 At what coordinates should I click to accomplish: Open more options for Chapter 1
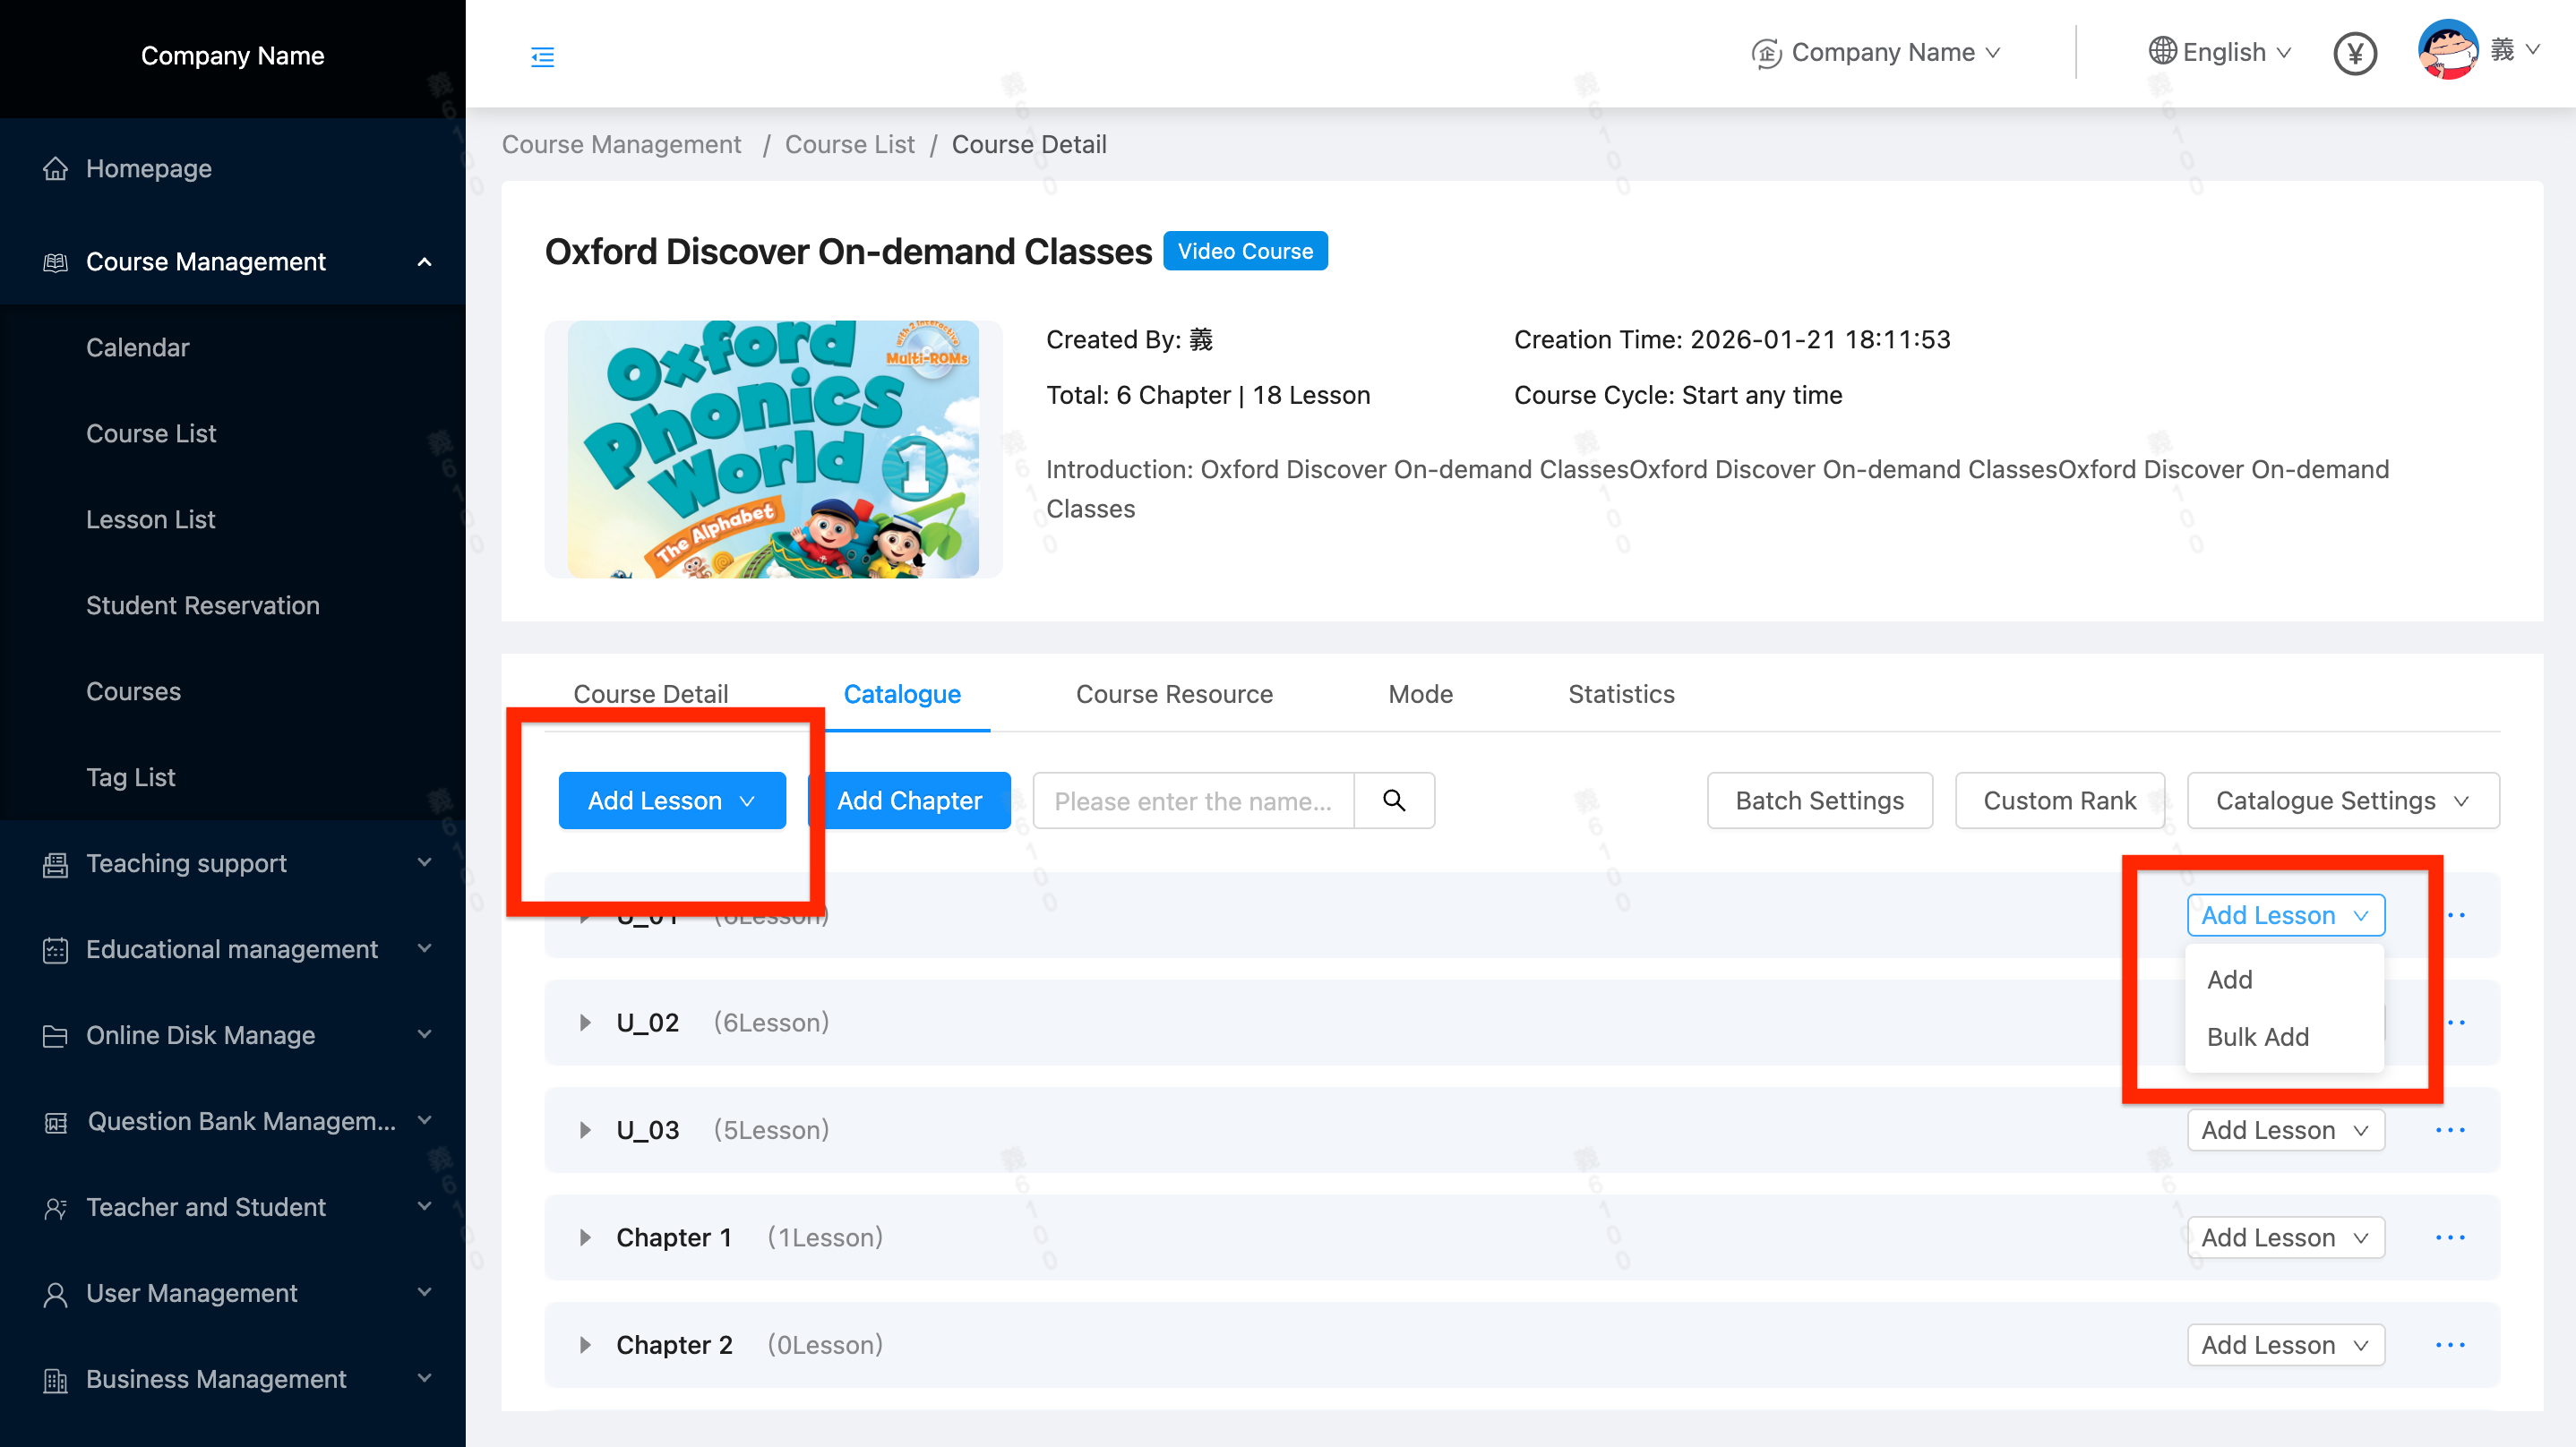click(2450, 1238)
